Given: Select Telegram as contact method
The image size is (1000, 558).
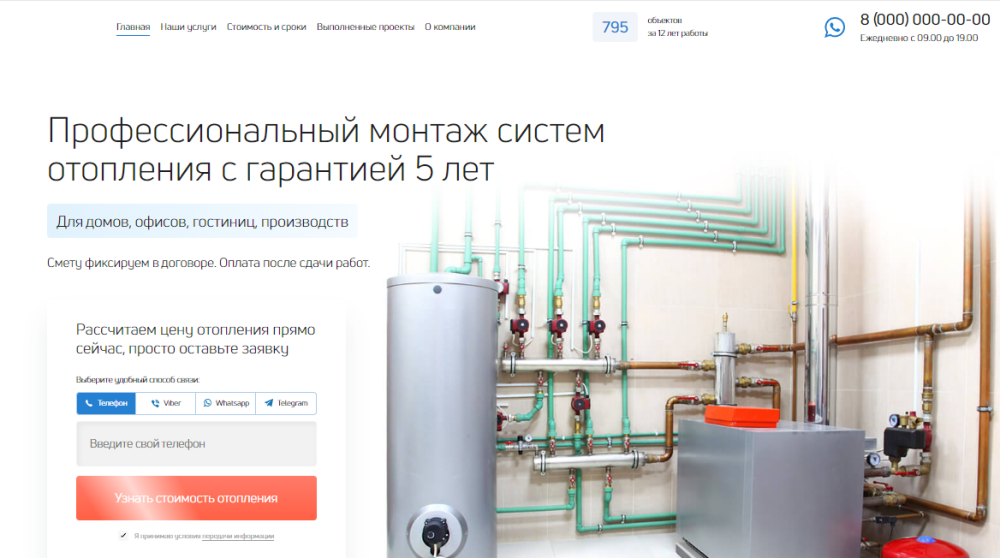Looking at the screenshot, I should 286,403.
